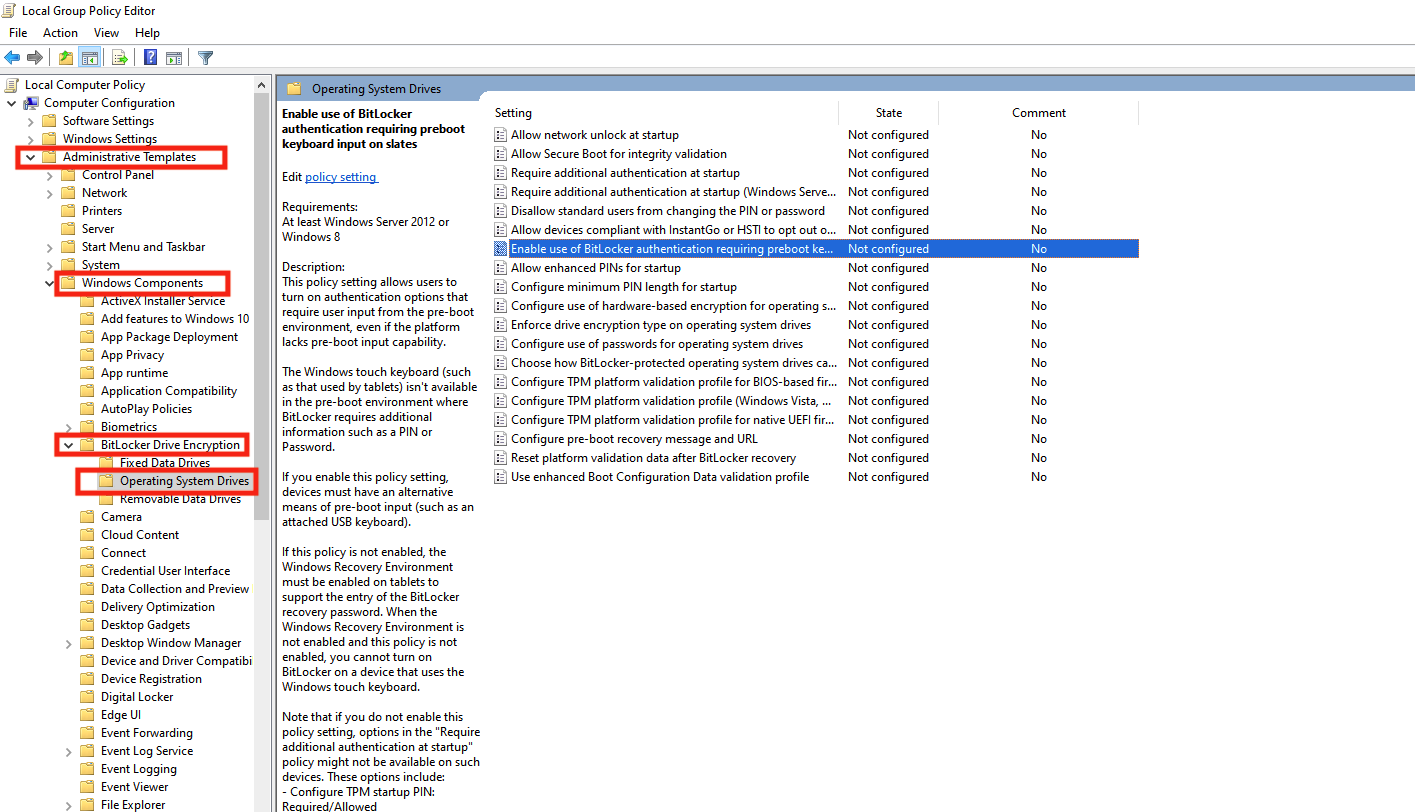The image size is (1415, 812).
Task: Select the Operating System Drives tree folder
Action: (184, 481)
